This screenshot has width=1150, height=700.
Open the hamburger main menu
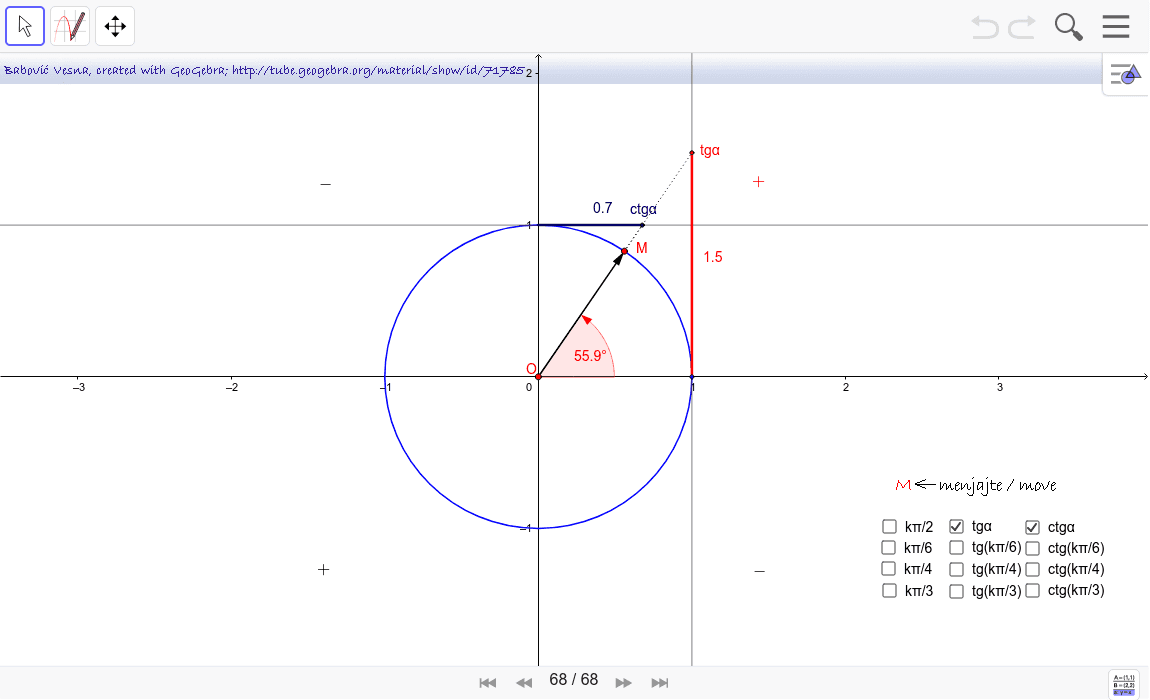(1116, 26)
